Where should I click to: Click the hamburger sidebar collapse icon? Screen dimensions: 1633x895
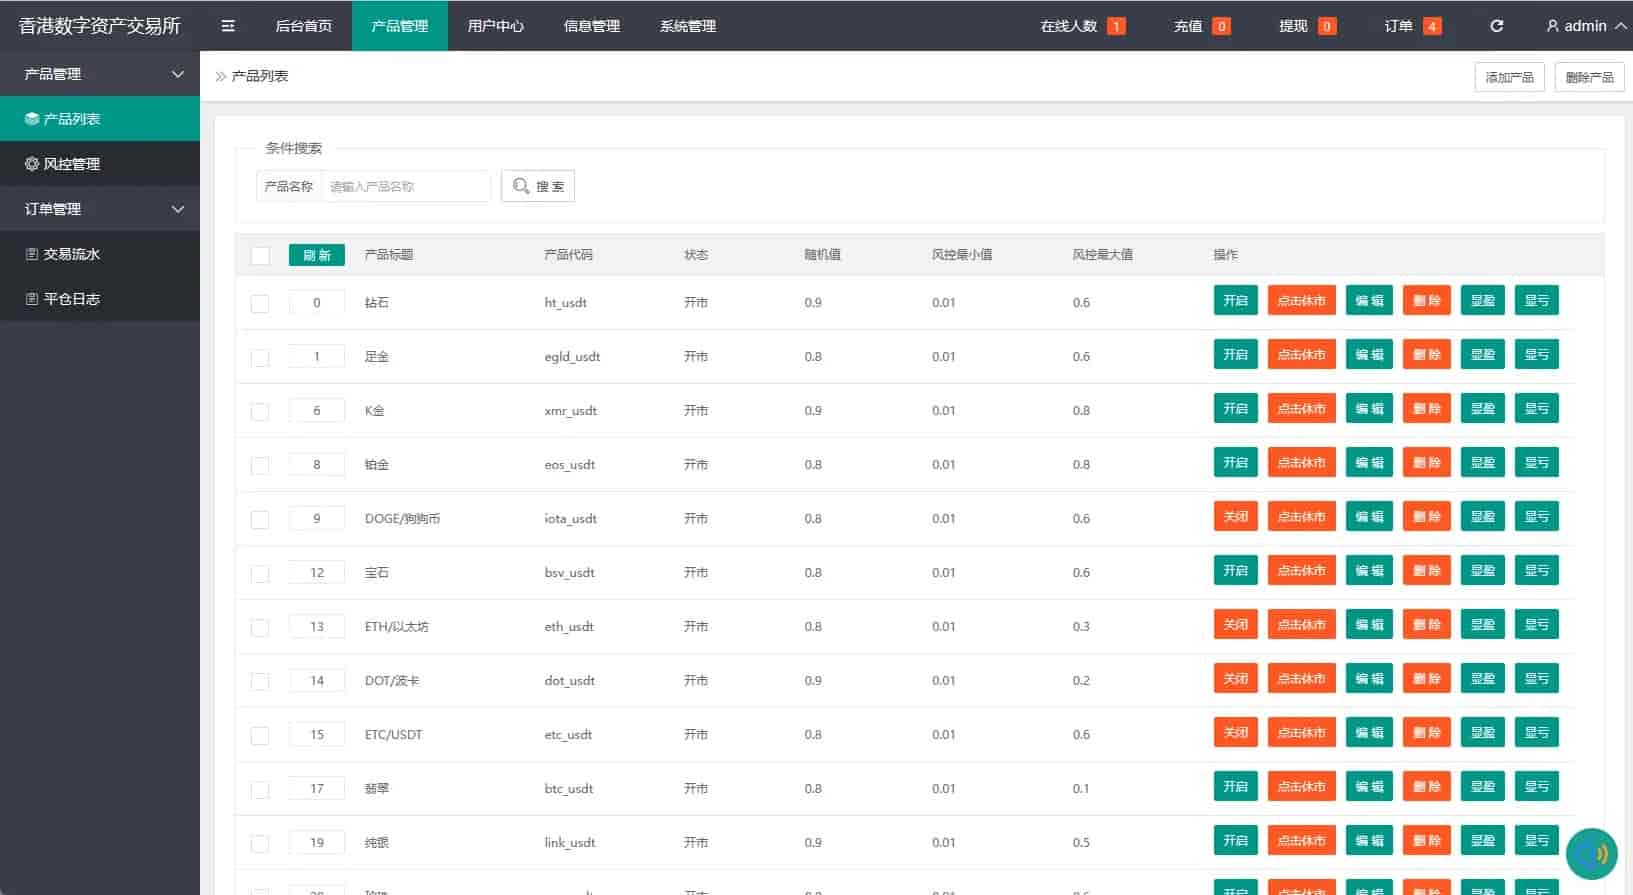(228, 26)
